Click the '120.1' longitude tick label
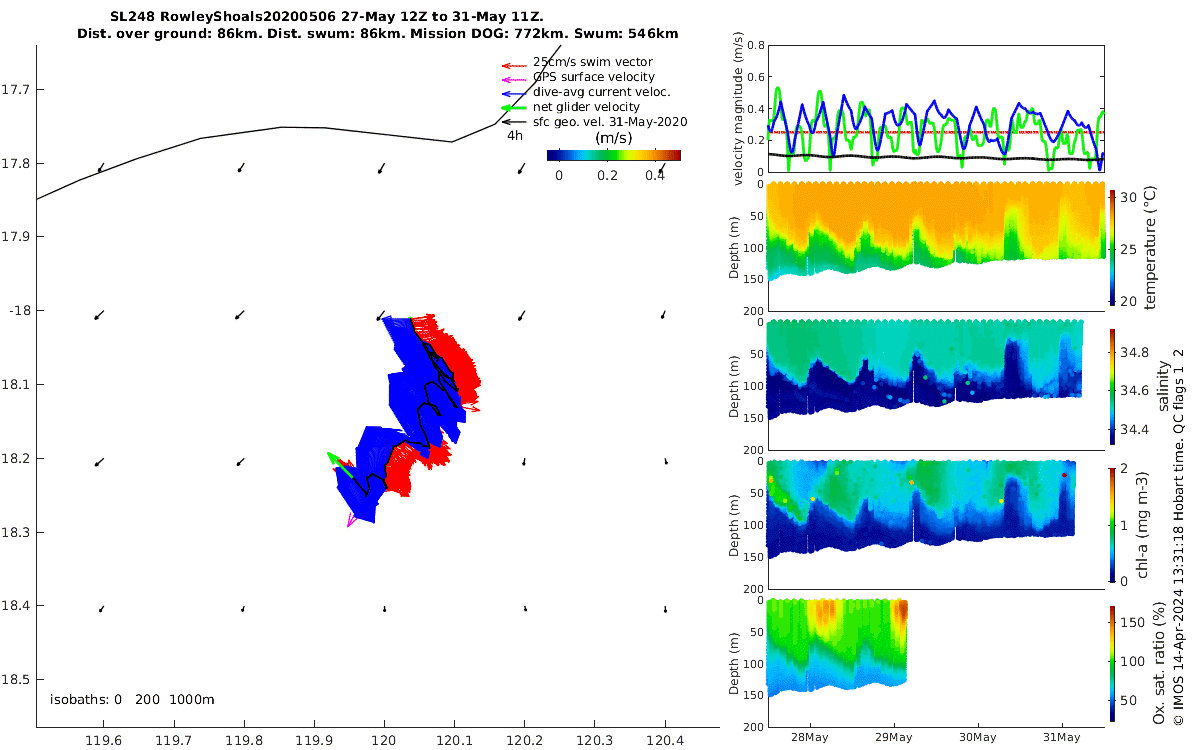 454,740
